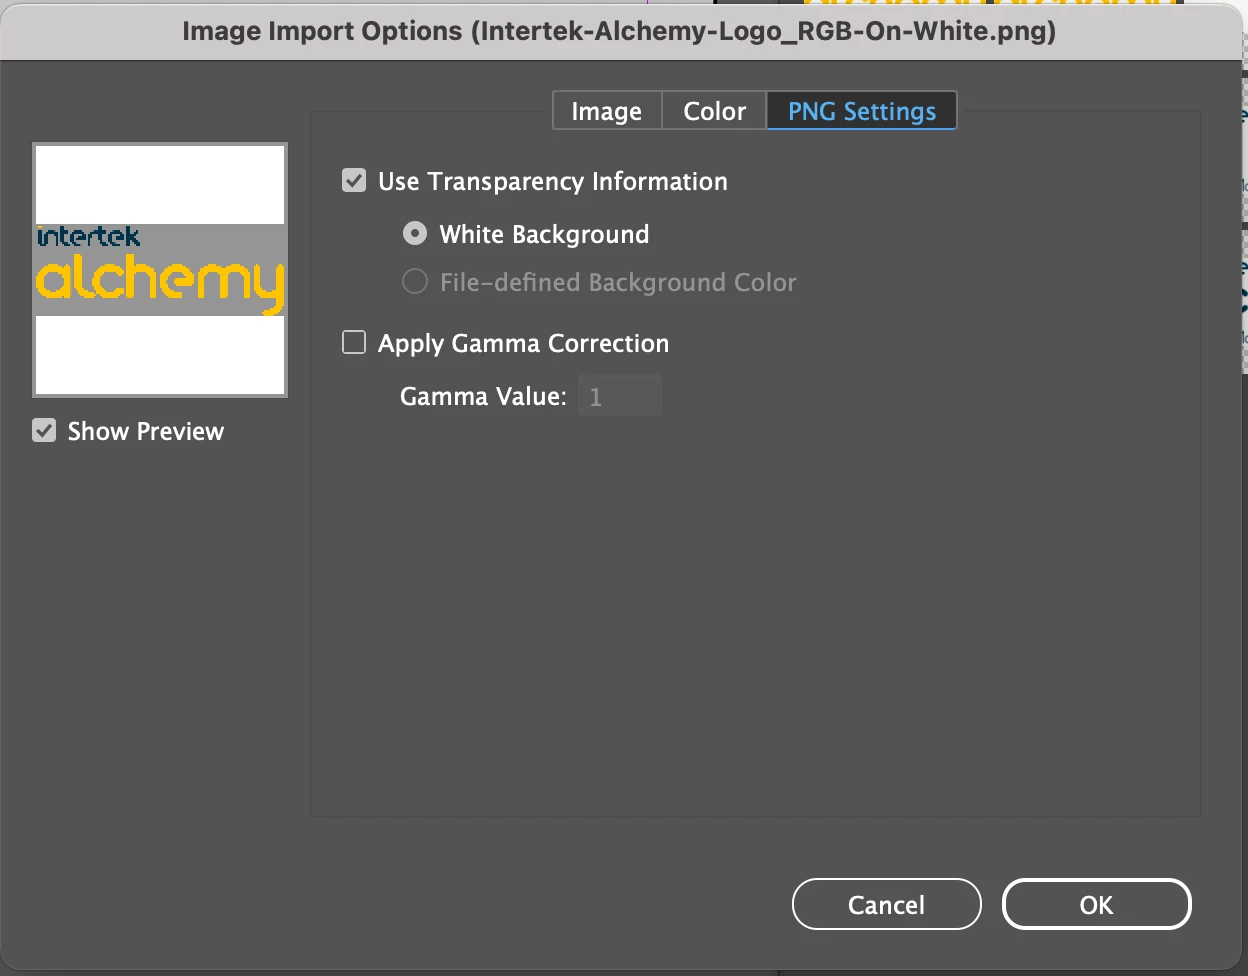Viewport: 1248px width, 976px height.
Task: Choose File-defined Background Color option
Action: (414, 282)
